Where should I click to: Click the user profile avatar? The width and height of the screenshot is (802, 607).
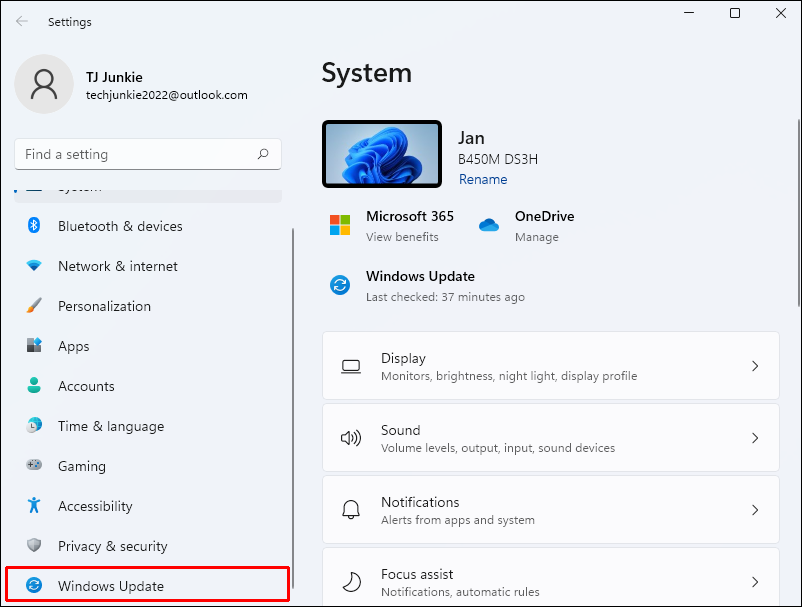pyautogui.click(x=44, y=84)
